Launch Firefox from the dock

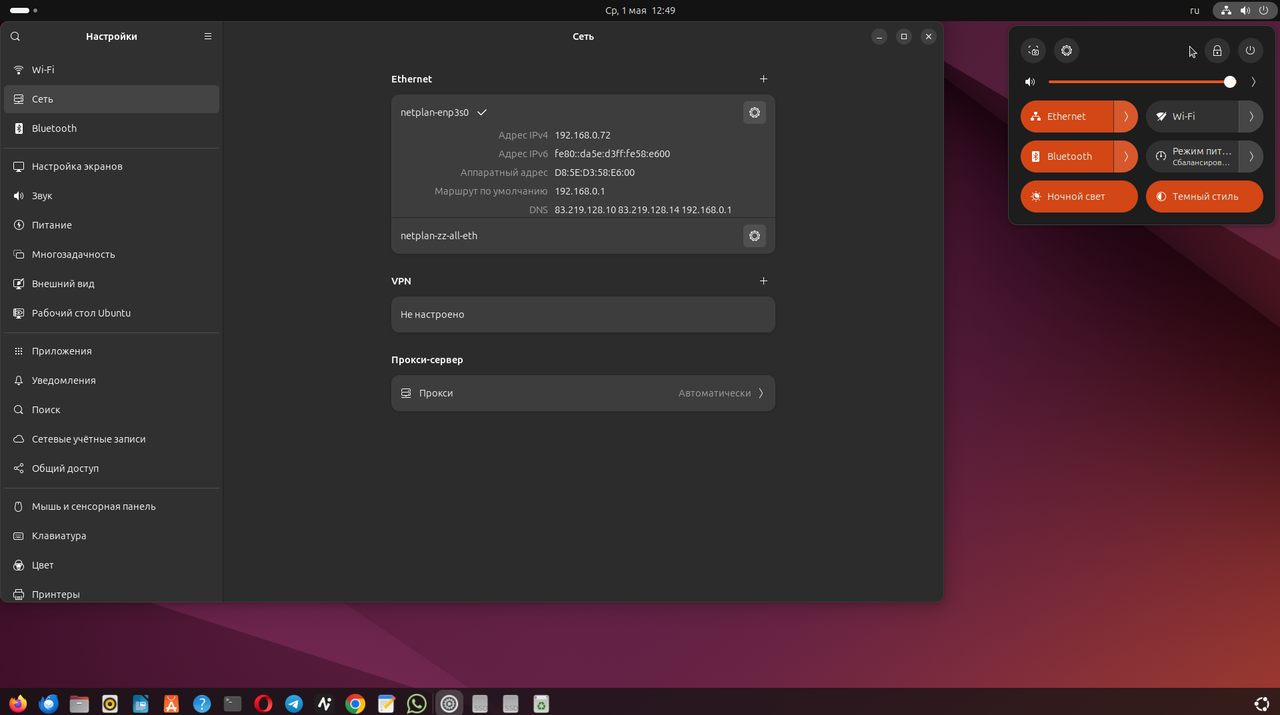point(18,703)
